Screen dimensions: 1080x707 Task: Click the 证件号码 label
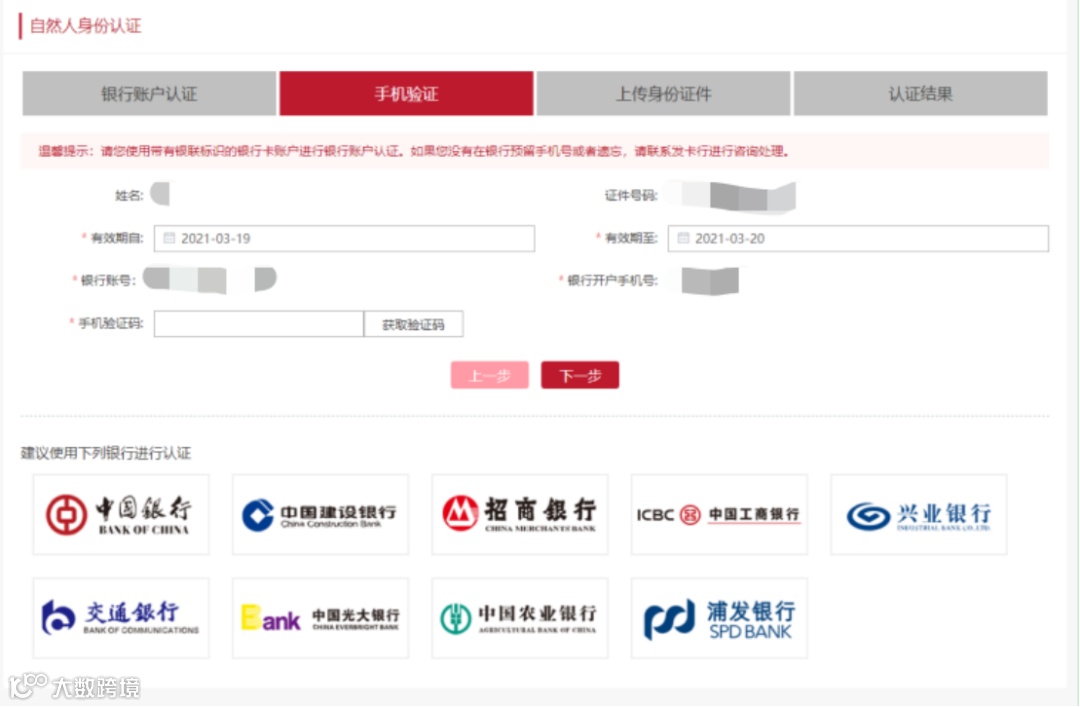pyautogui.click(x=631, y=196)
